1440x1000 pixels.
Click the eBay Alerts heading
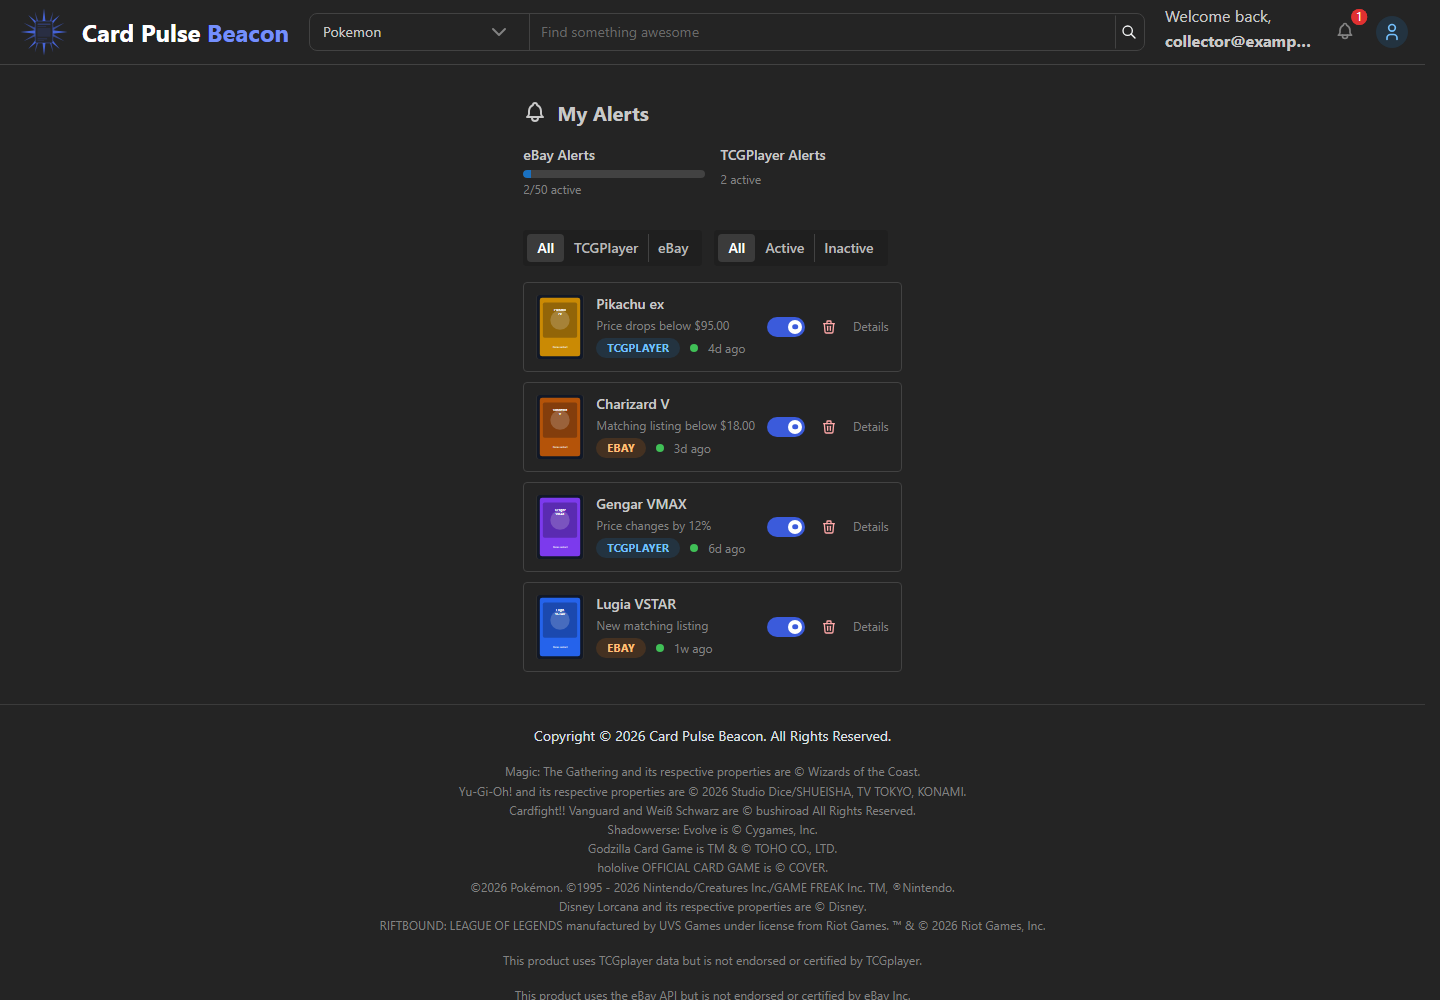click(559, 155)
